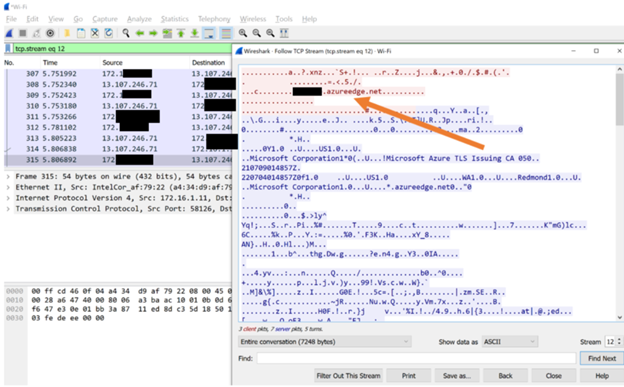Select packet 307 in the list
This screenshot has width=624, height=387.
(118, 74)
